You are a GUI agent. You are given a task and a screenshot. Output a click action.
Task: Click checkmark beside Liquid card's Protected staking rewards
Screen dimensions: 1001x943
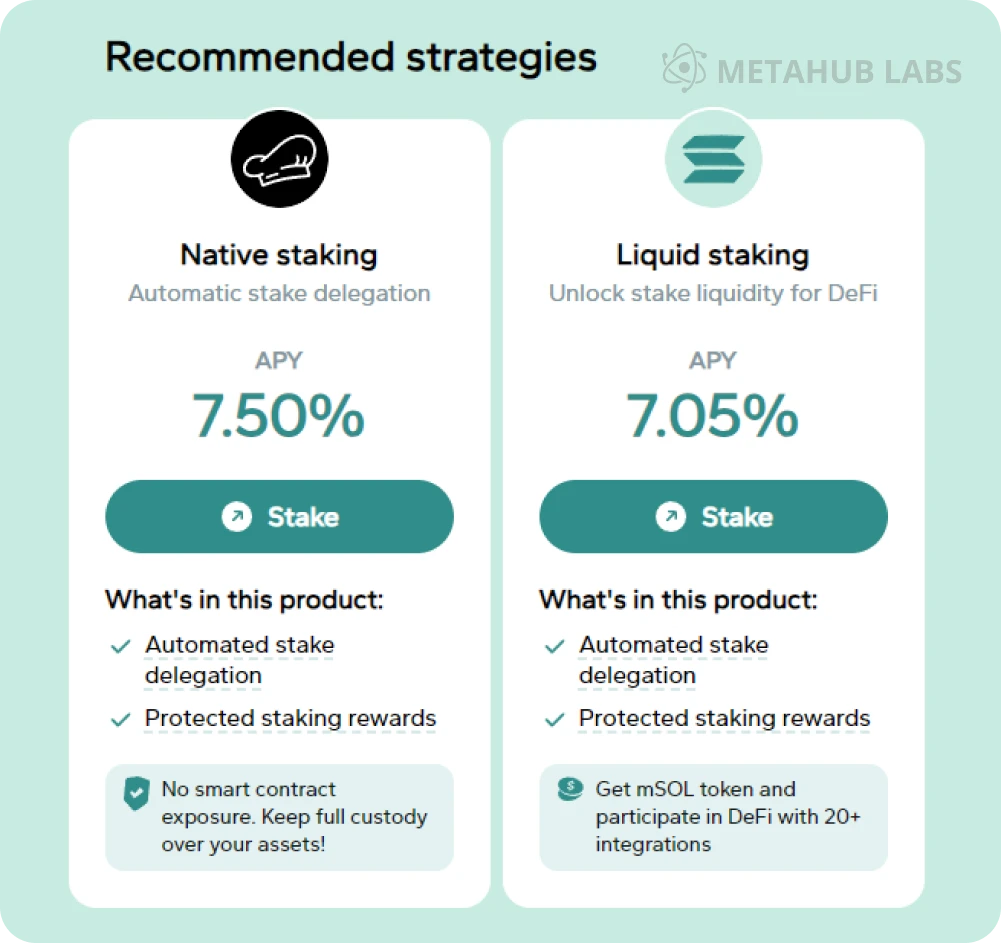pyautogui.click(x=554, y=719)
